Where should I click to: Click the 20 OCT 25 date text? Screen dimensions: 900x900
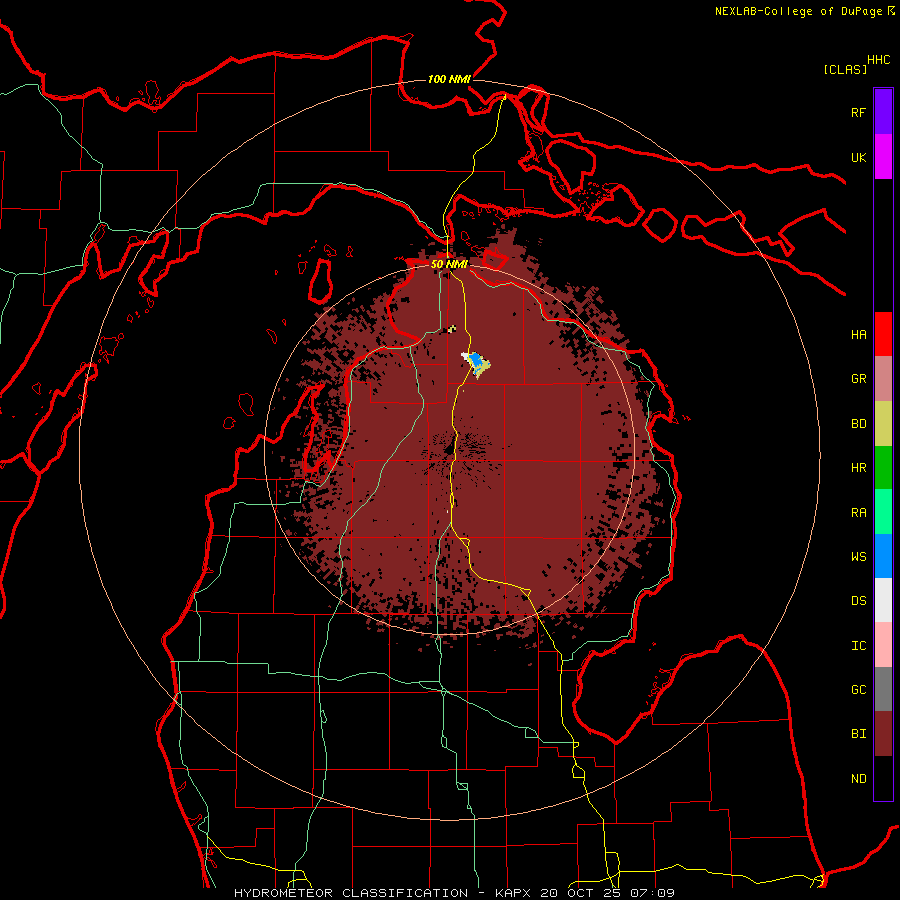[x=581, y=893]
